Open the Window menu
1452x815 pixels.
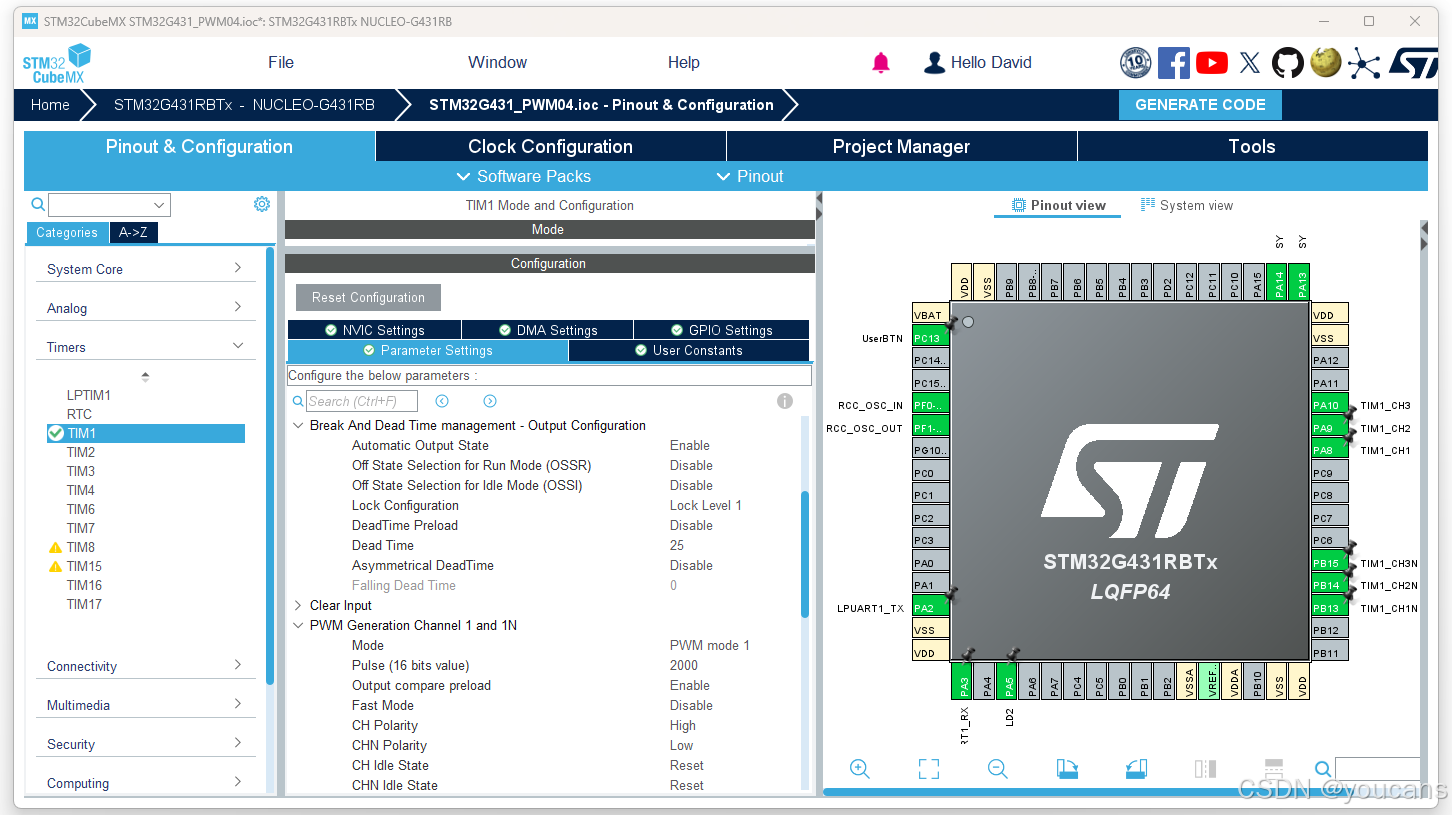point(497,62)
